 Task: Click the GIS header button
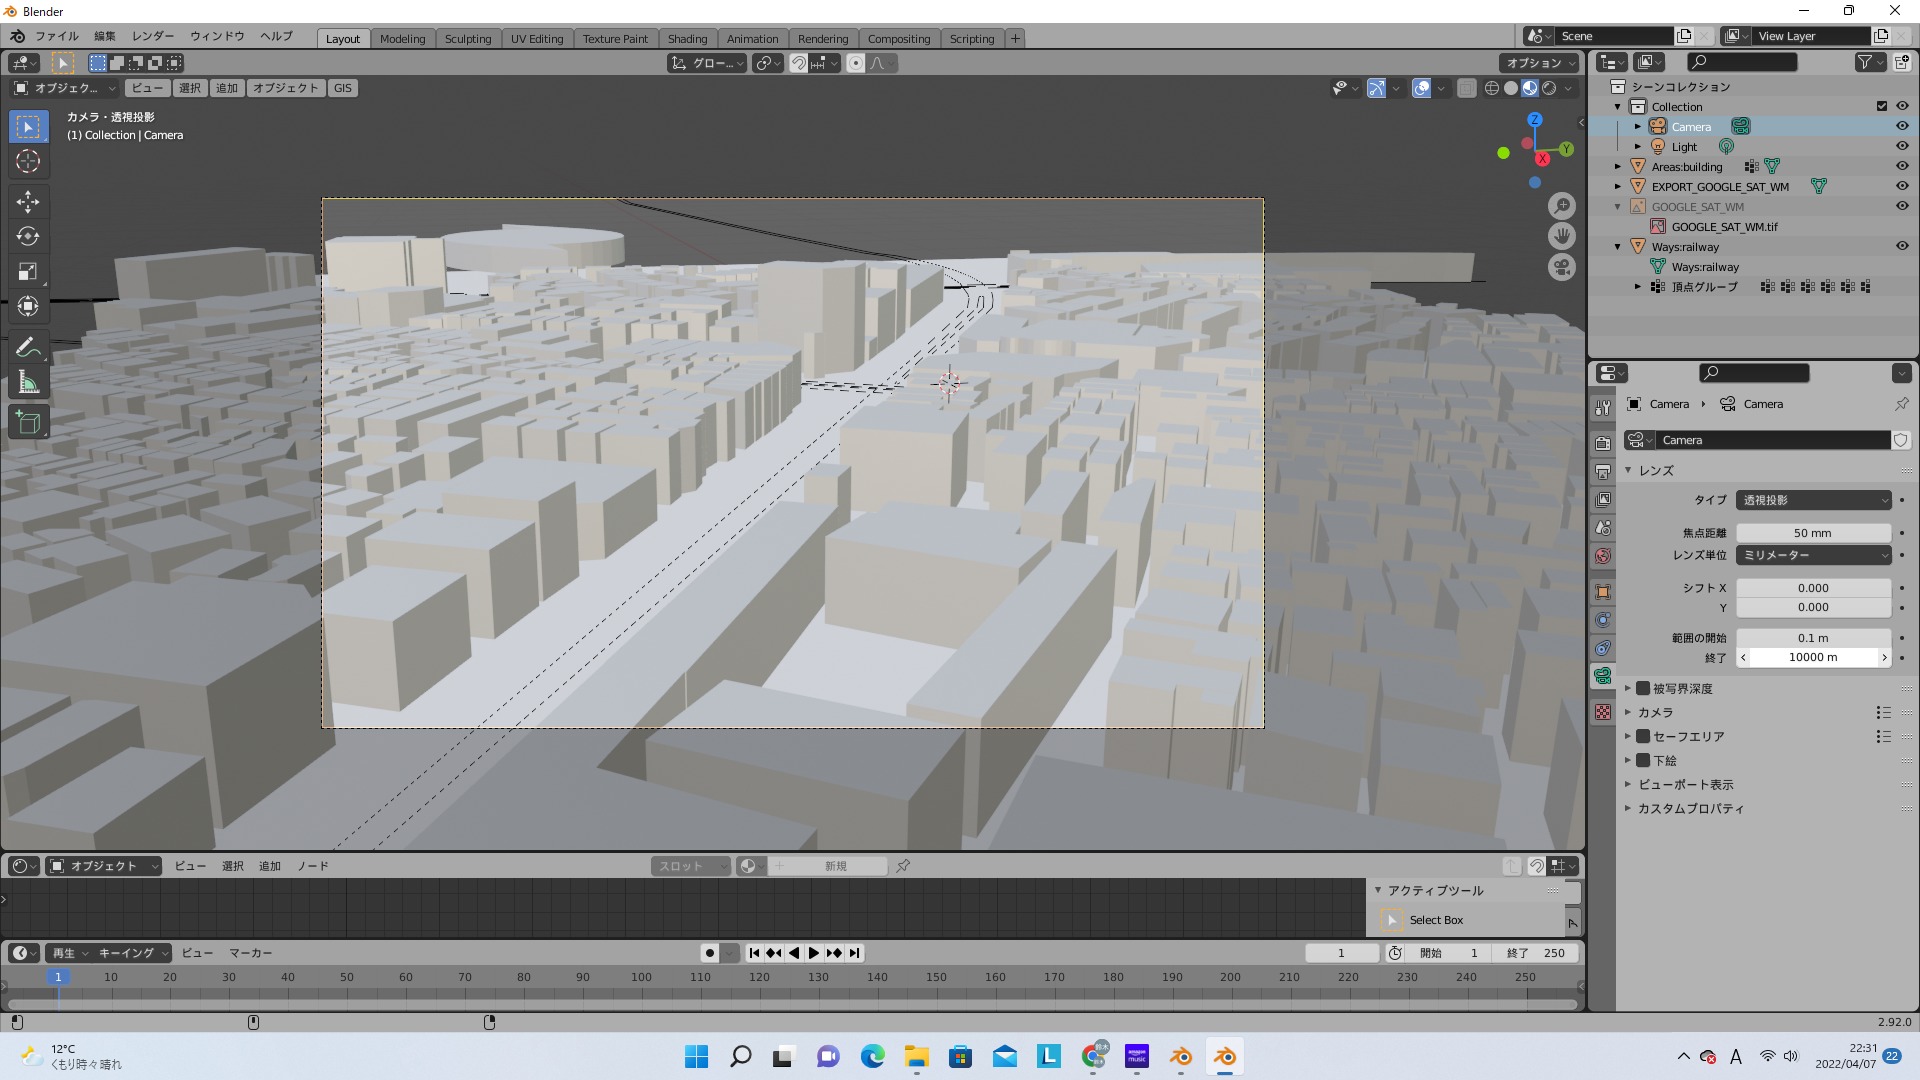343,88
